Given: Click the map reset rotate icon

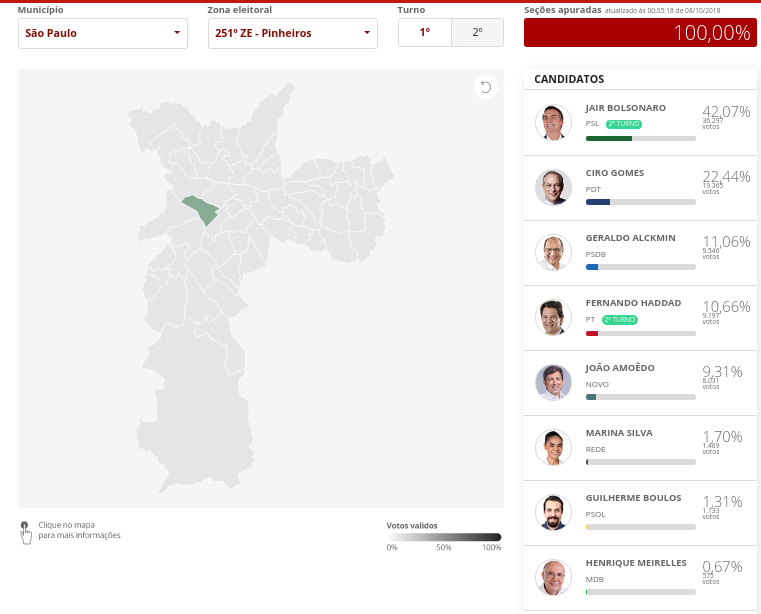Looking at the screenshot, I should click(485, 87).
